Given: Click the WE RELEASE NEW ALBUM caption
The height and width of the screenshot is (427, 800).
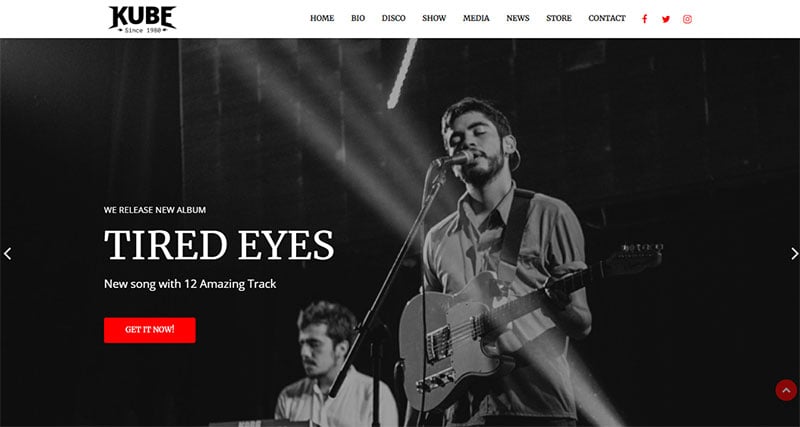Looking at the screenshot, I should click(155, 210).
